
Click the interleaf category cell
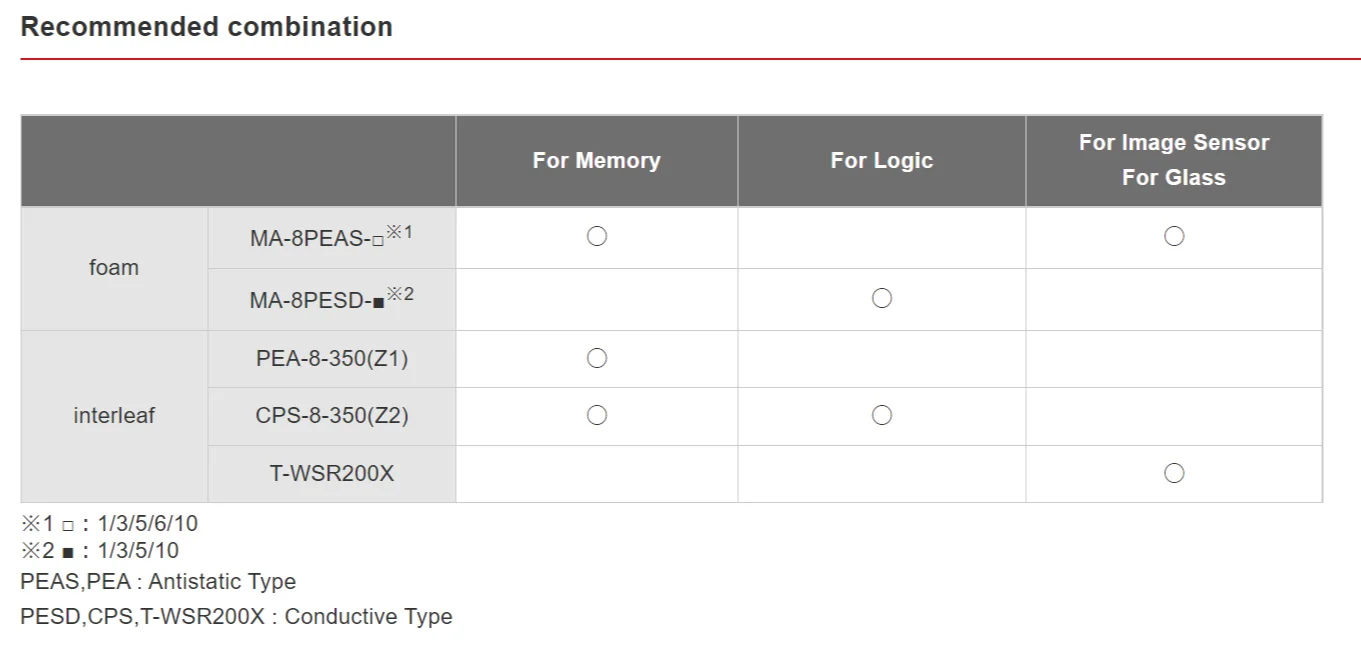coord(114,416)
